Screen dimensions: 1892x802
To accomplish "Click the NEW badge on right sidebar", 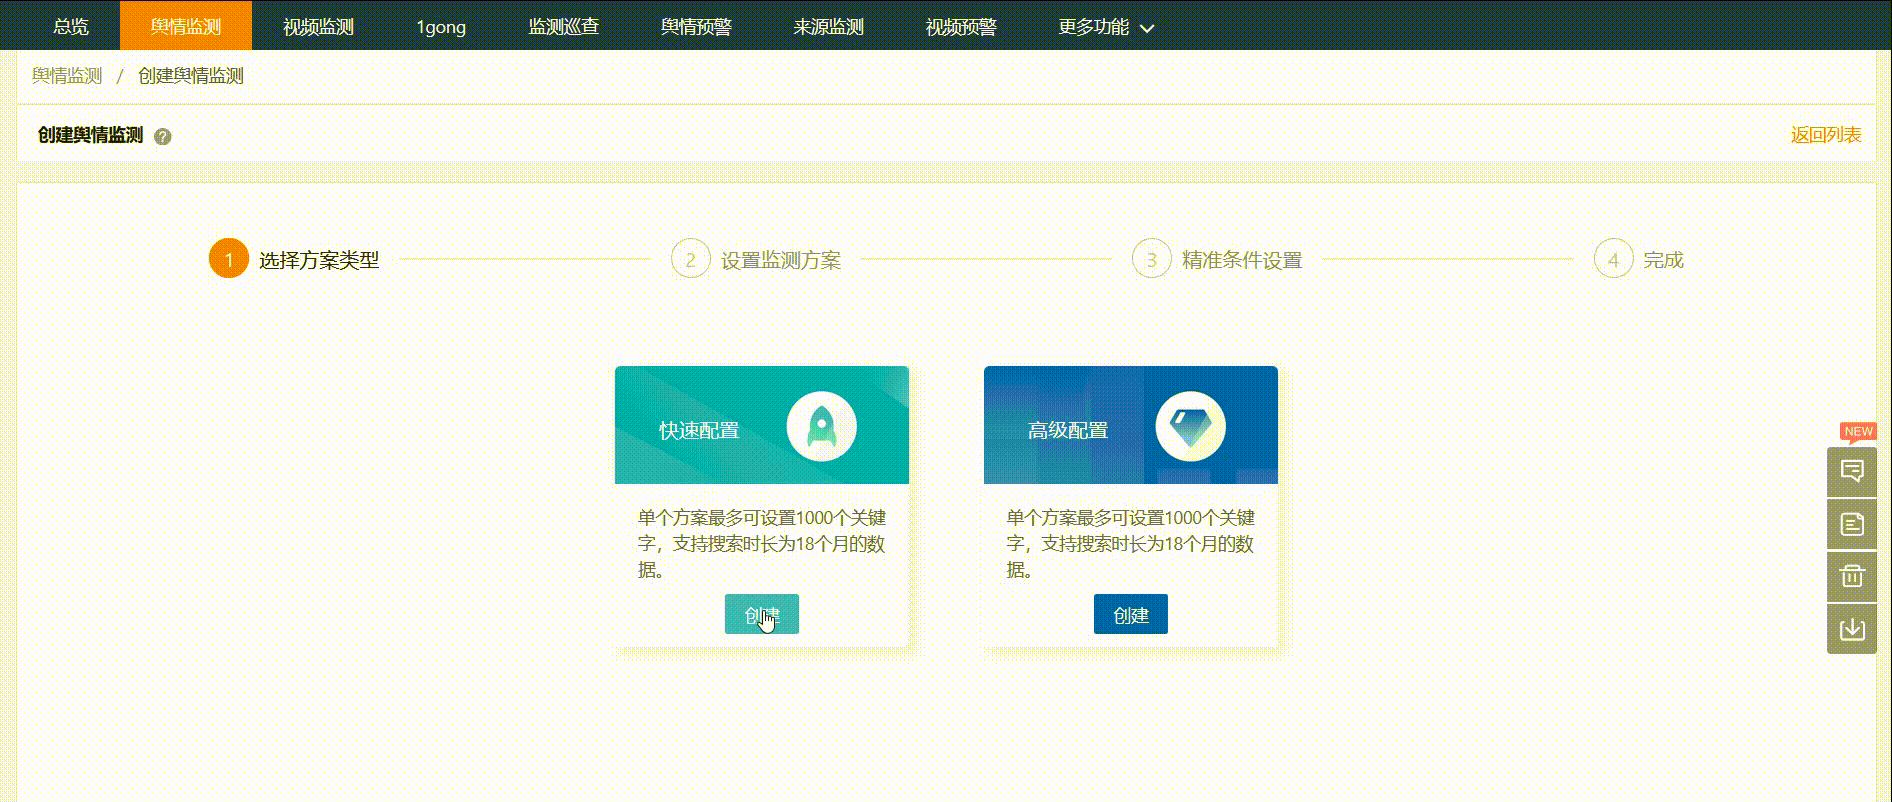I will pyautogui.click(x=1858, y=432).
